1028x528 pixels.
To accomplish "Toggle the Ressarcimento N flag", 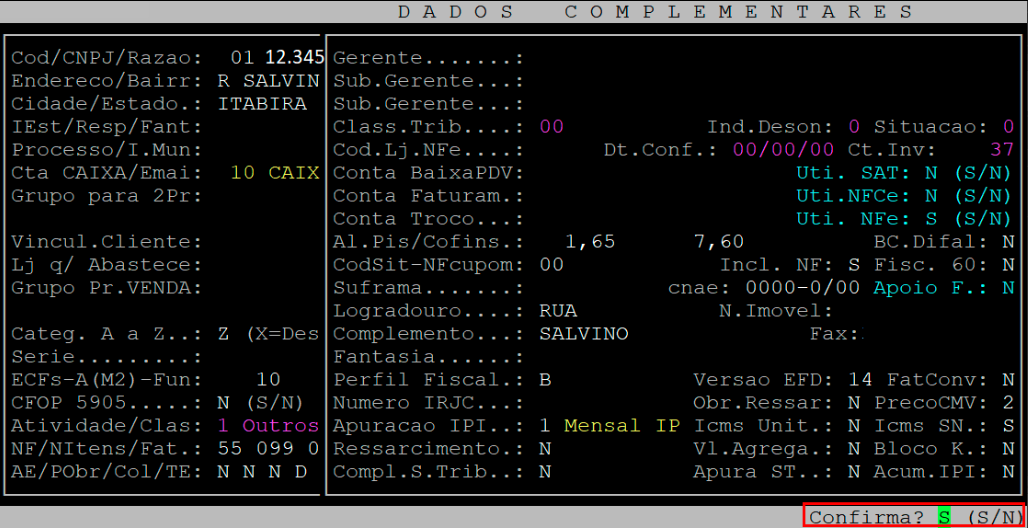I will [545, 449].
